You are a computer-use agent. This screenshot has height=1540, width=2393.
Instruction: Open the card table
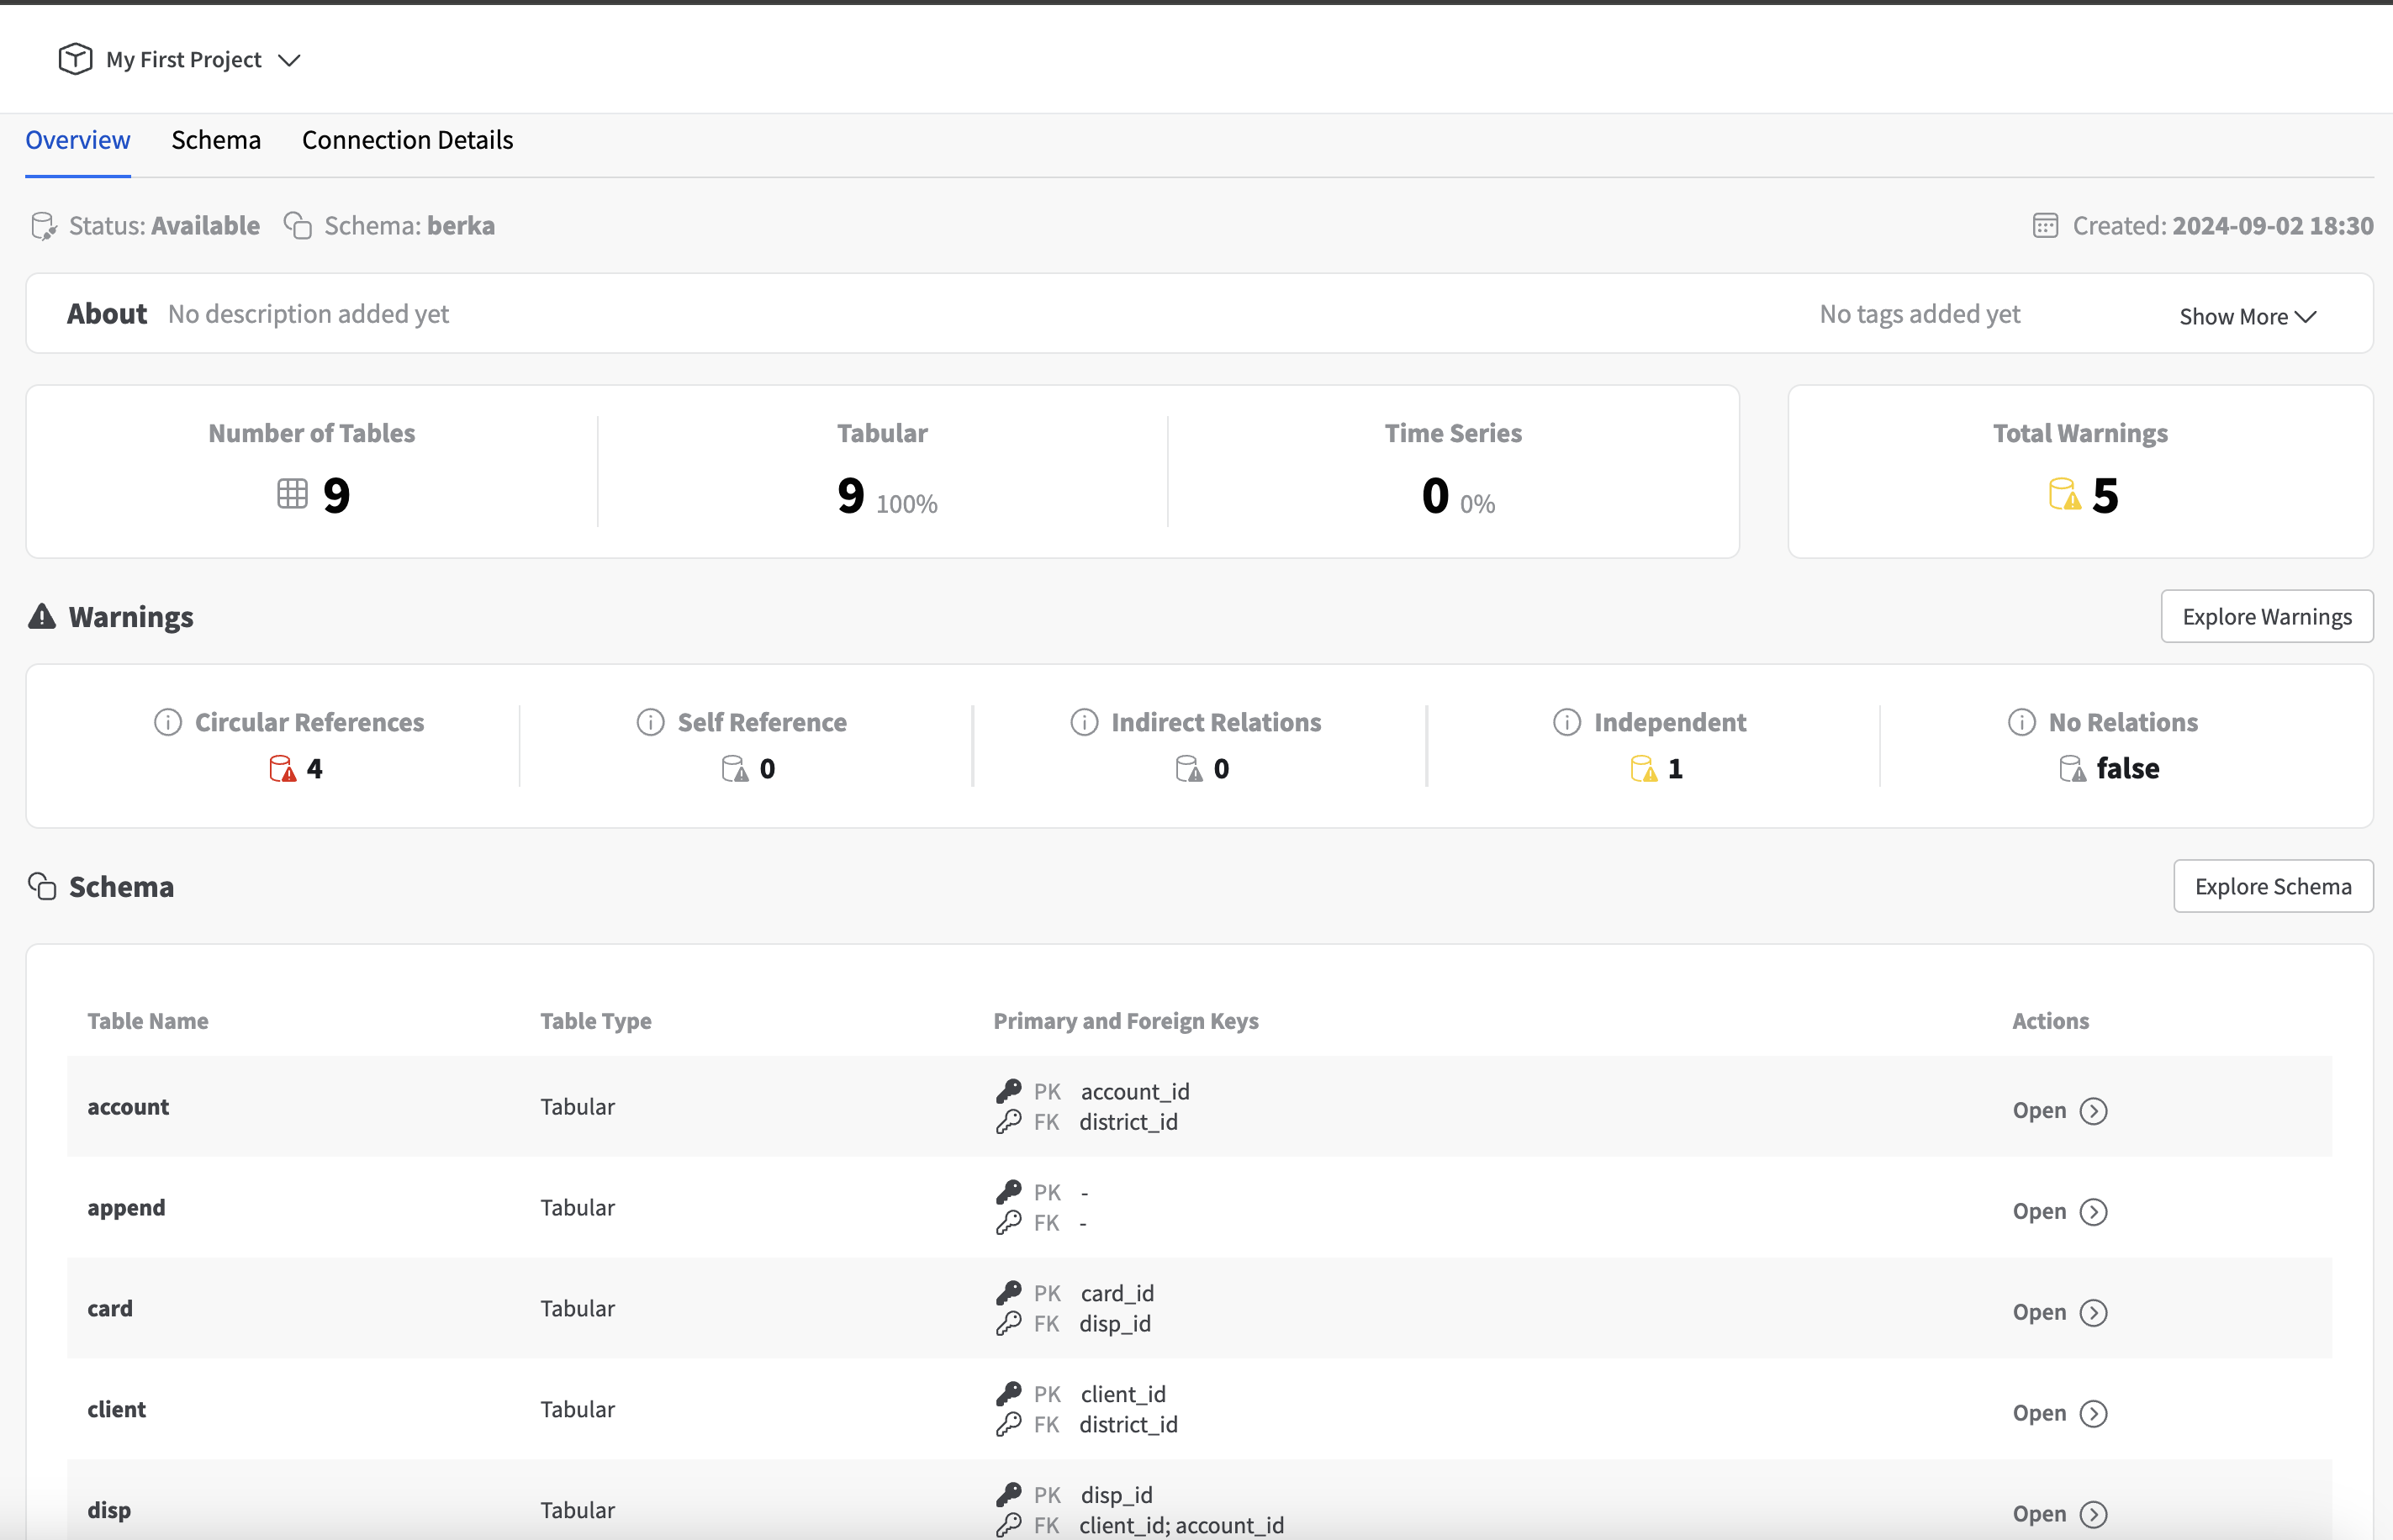[x=2059, y=1312]
